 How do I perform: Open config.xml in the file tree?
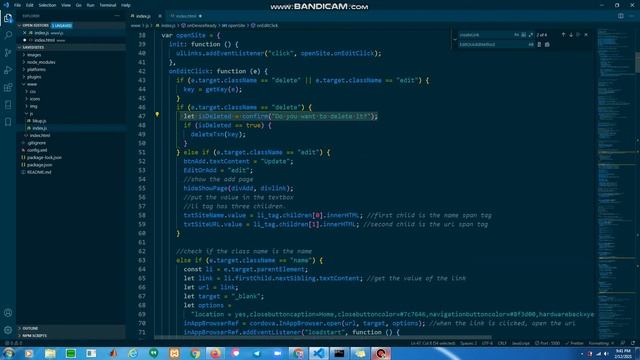tap(37, 150)
